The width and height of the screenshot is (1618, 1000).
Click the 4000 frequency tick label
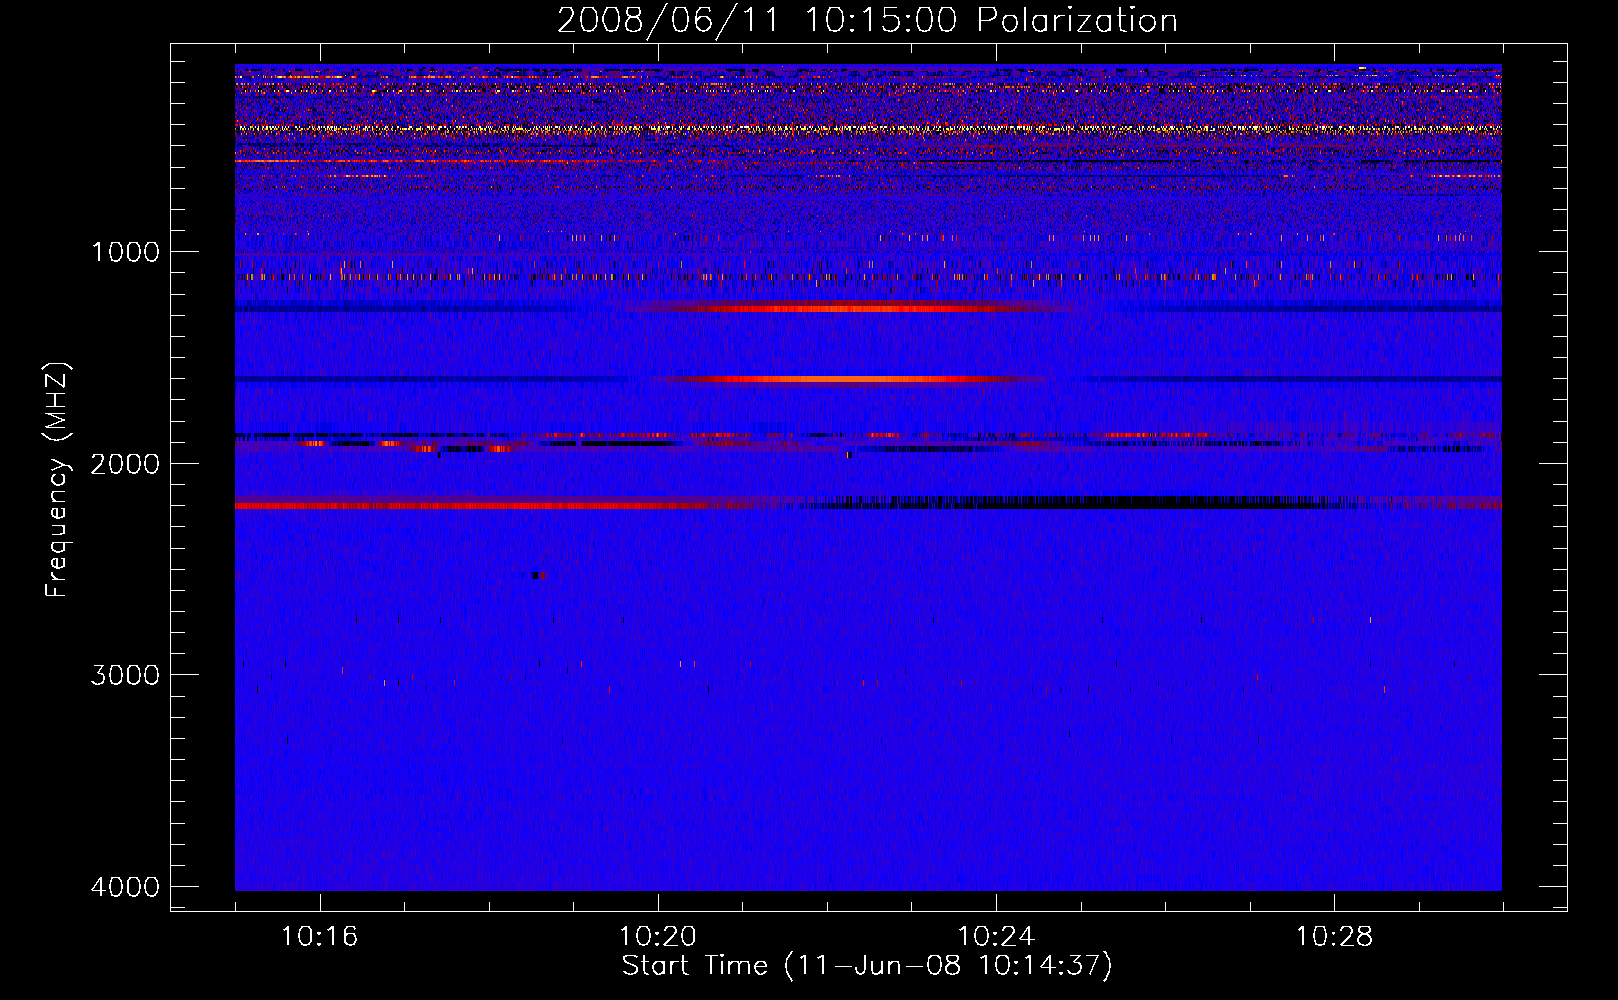tap(125, 887)
